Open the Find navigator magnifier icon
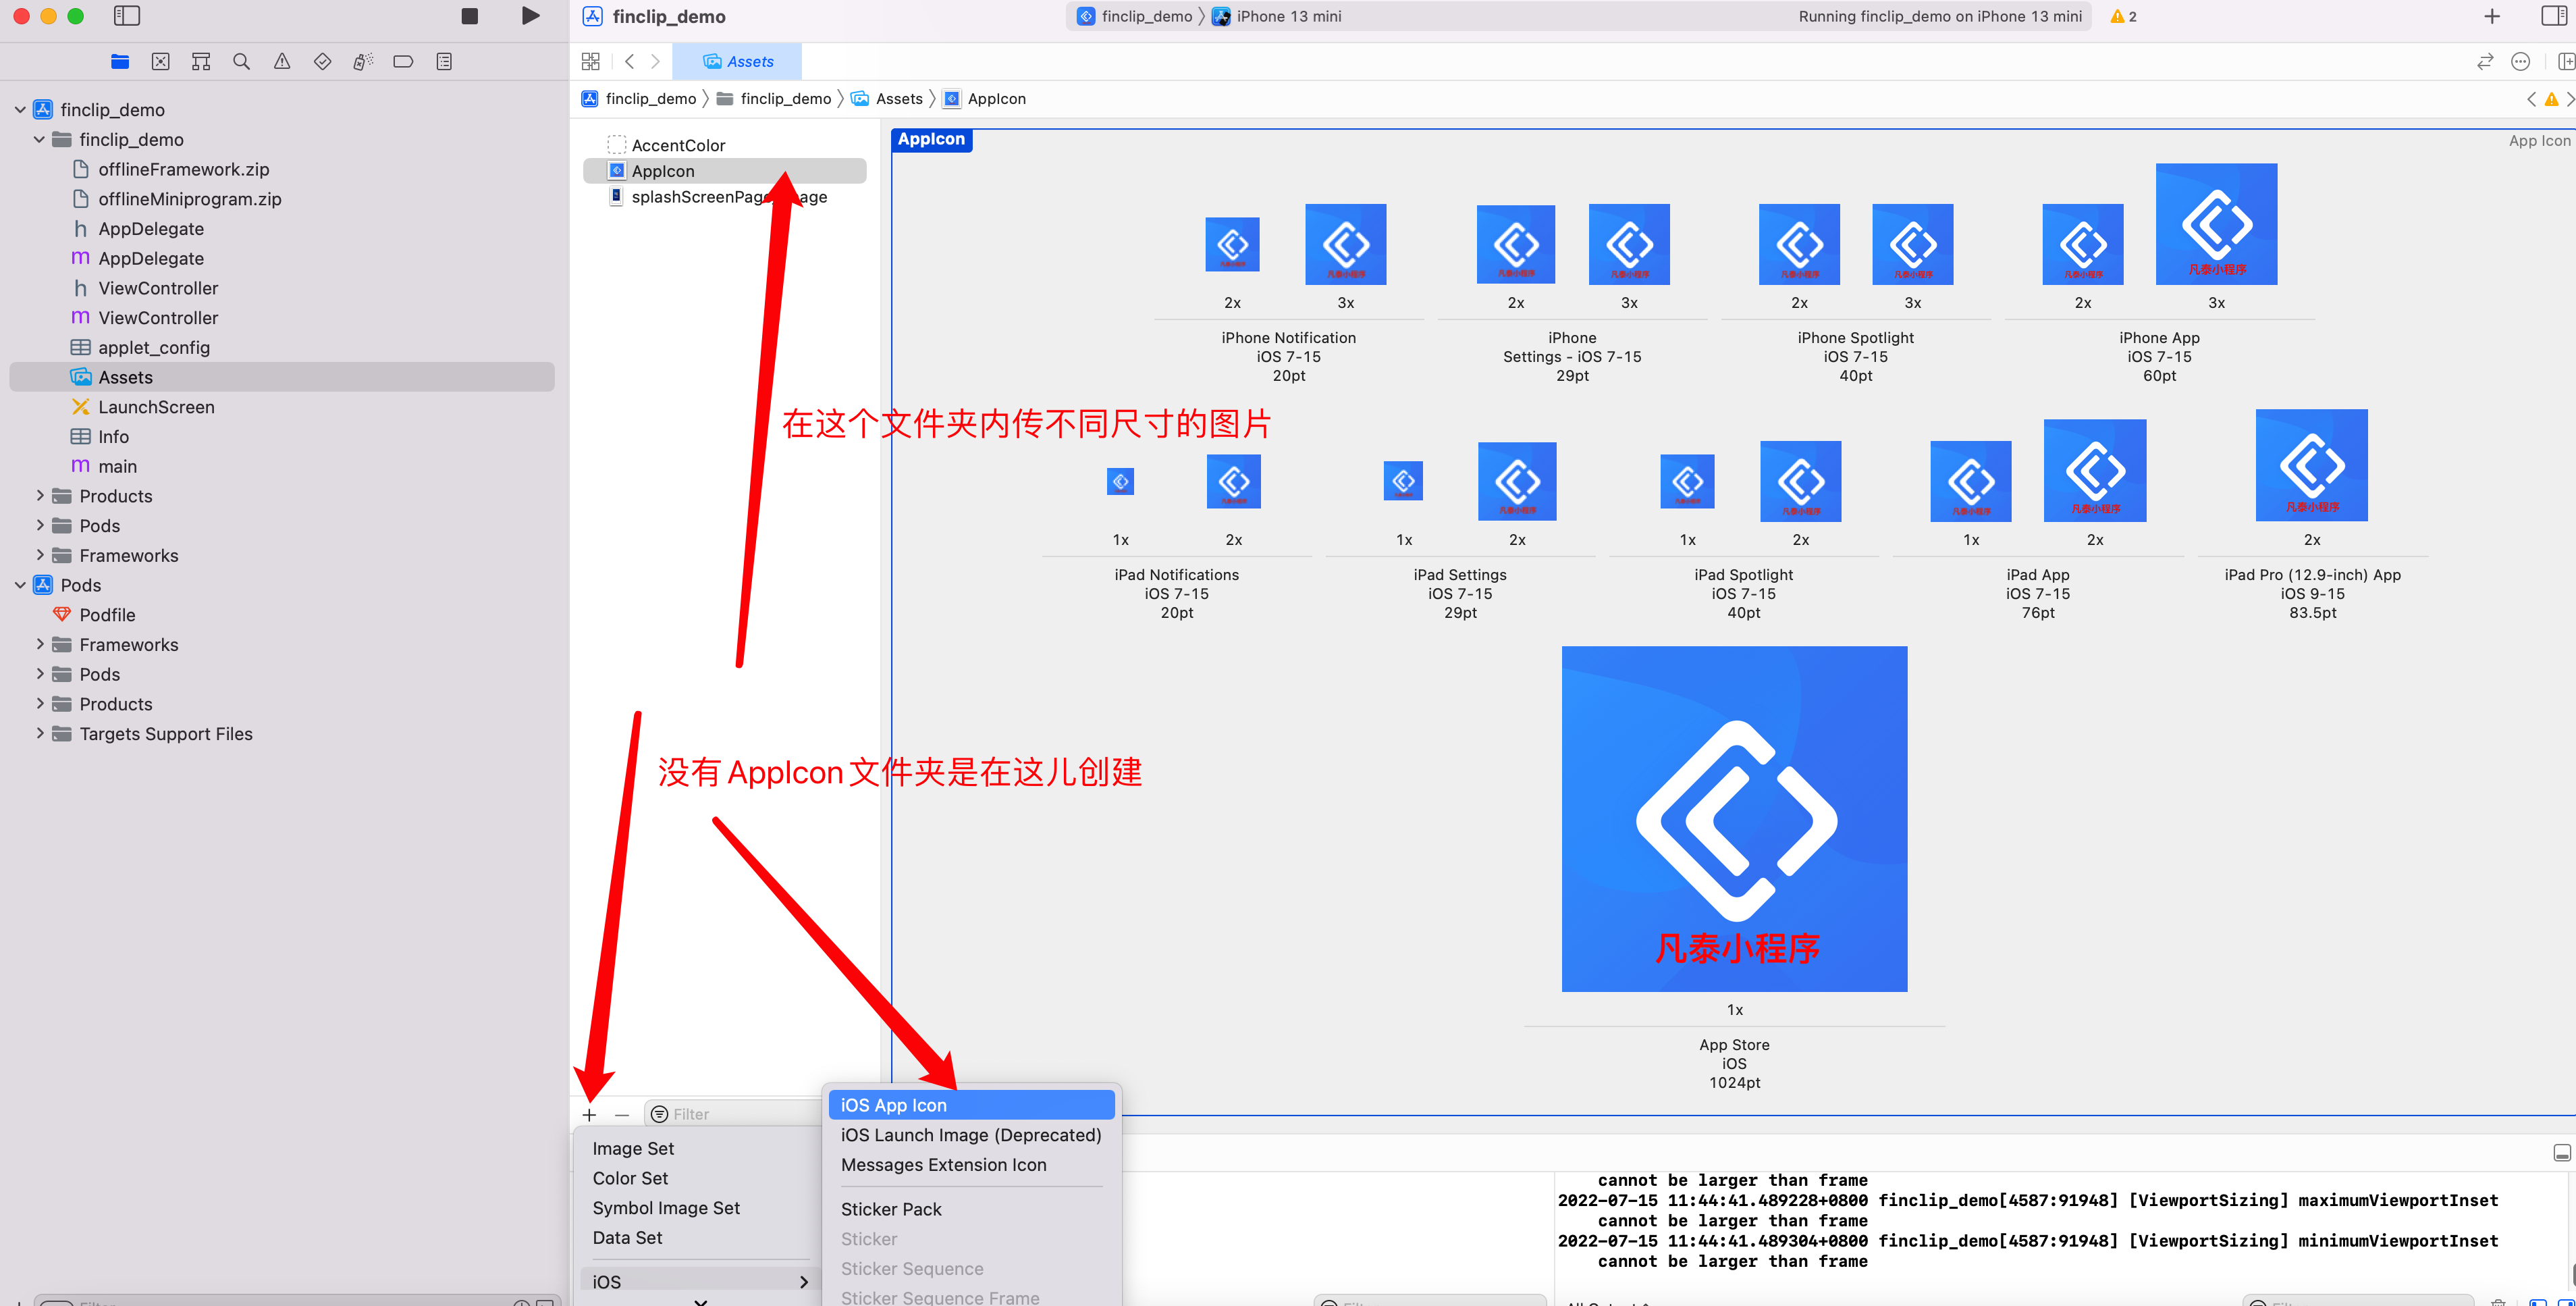 click(x=241, y=62)
